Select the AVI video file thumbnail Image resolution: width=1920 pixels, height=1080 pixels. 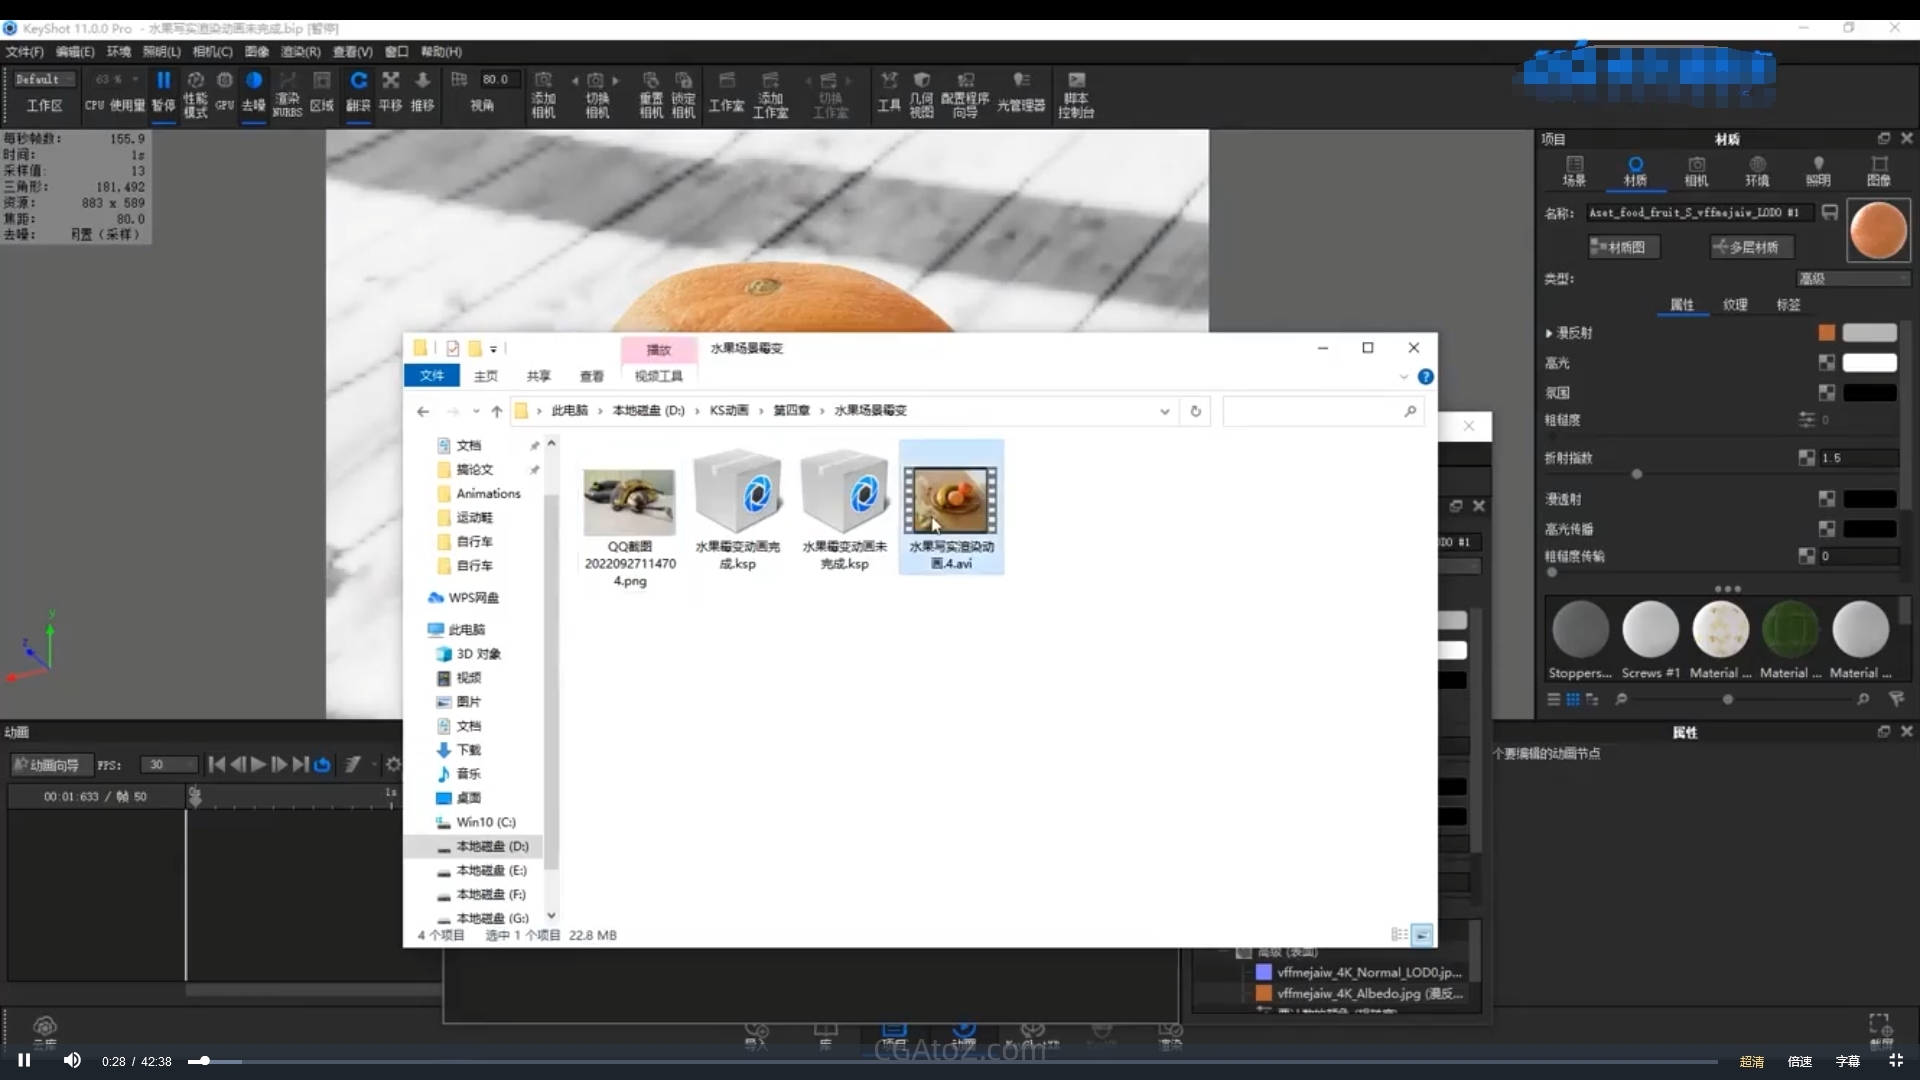coord(951,502)
